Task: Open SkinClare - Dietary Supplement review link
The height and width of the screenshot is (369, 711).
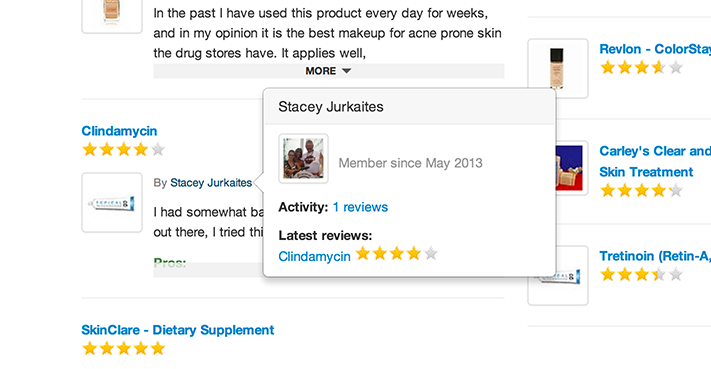Action: 178,330
